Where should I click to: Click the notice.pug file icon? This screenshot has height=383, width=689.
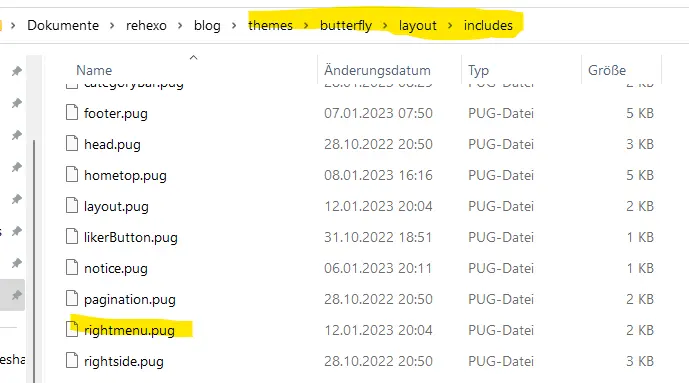72,268
